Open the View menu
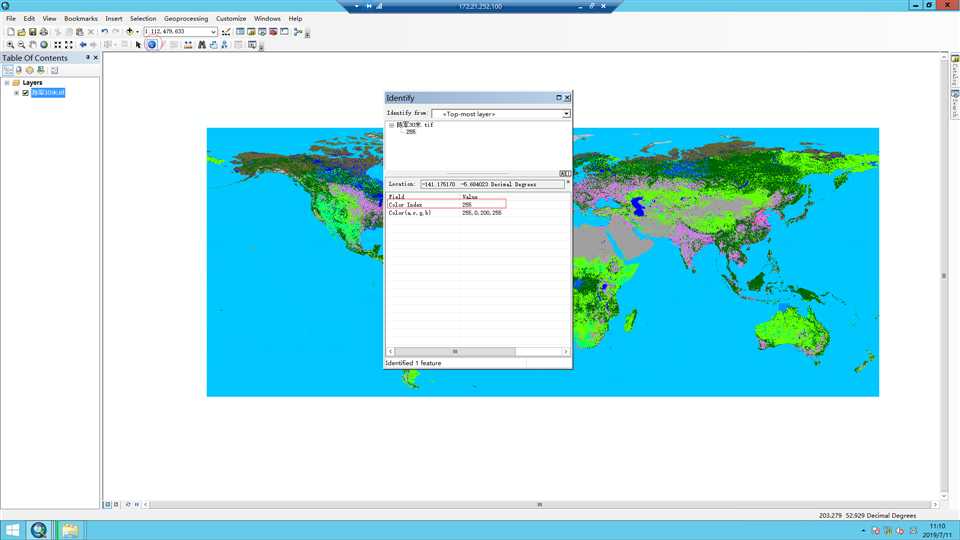Screen dimensions: 960x540 click(49, 18)
